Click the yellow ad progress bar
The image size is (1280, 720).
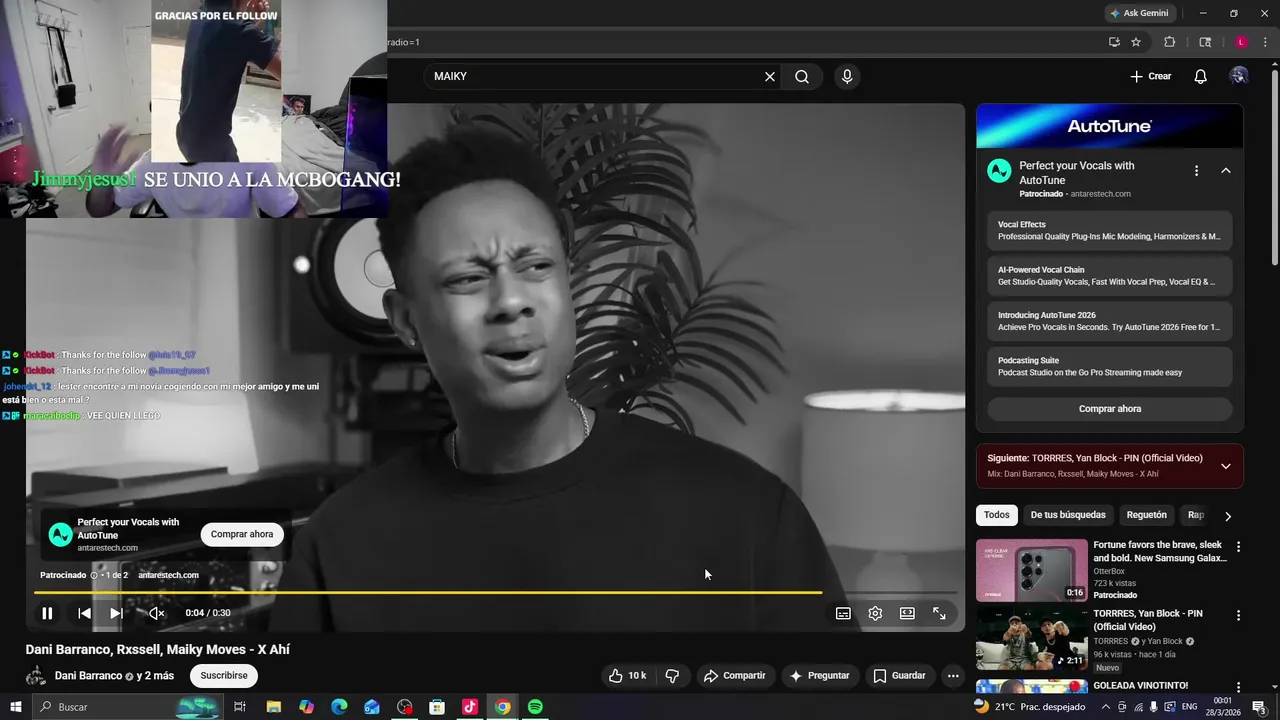(x=428, y=593)
